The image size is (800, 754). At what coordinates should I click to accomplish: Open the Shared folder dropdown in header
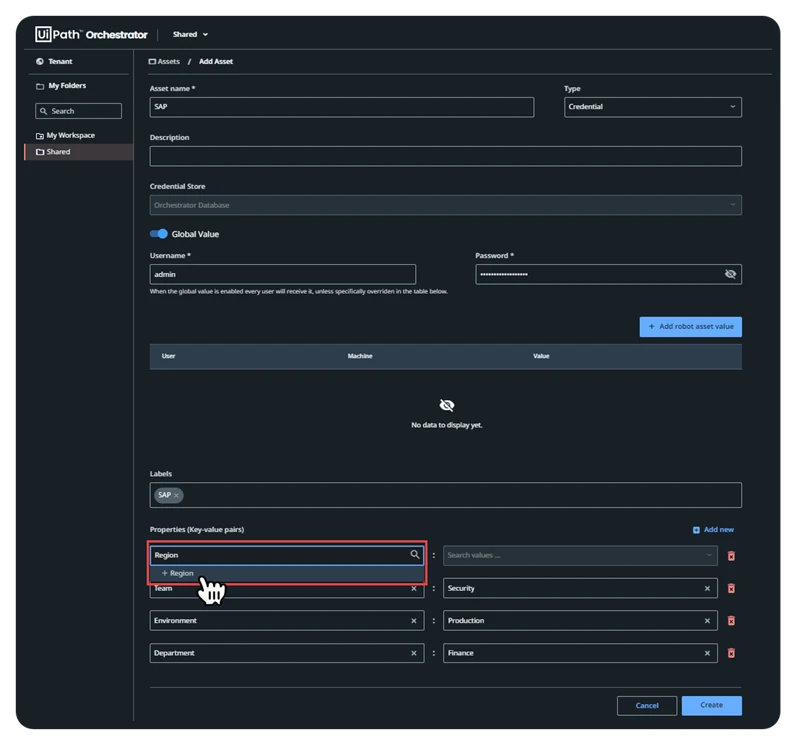coord(190,34)
